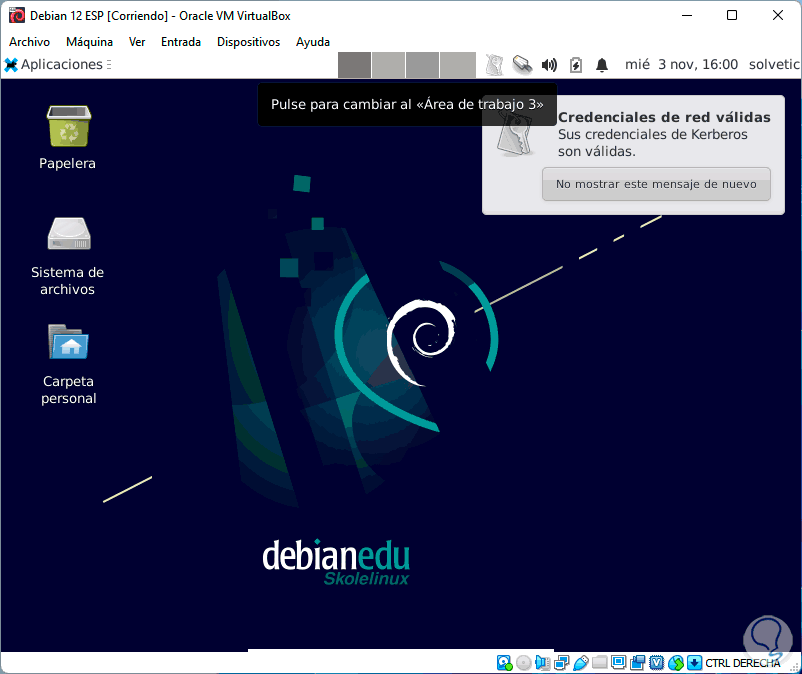Click the CTRL DERECHA host key label
This screenshot has width=802, height=674.
point(743,663)
